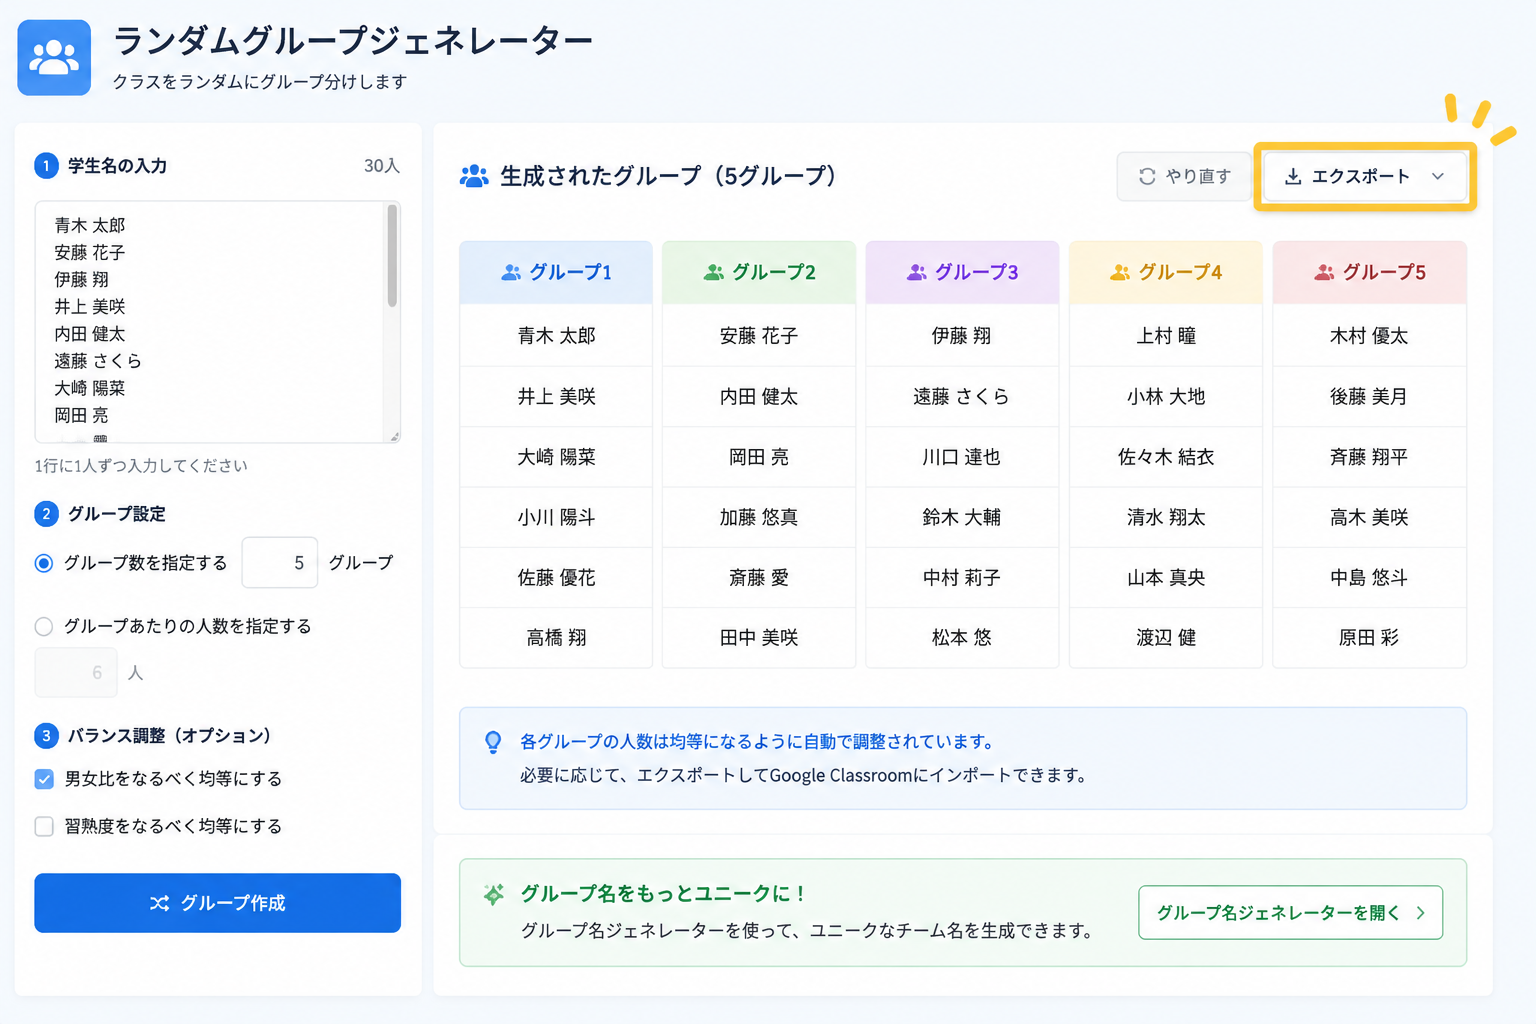The height and width of the screenshot is (1024, 1536).
Task: Click the per-group people input showing 6
Action: [x=76, y=673]
